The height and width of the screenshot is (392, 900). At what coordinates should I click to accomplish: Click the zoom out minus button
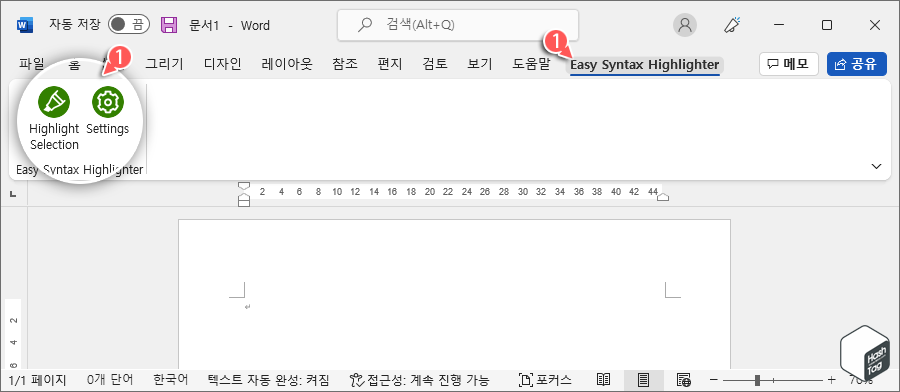click(713, 379)
